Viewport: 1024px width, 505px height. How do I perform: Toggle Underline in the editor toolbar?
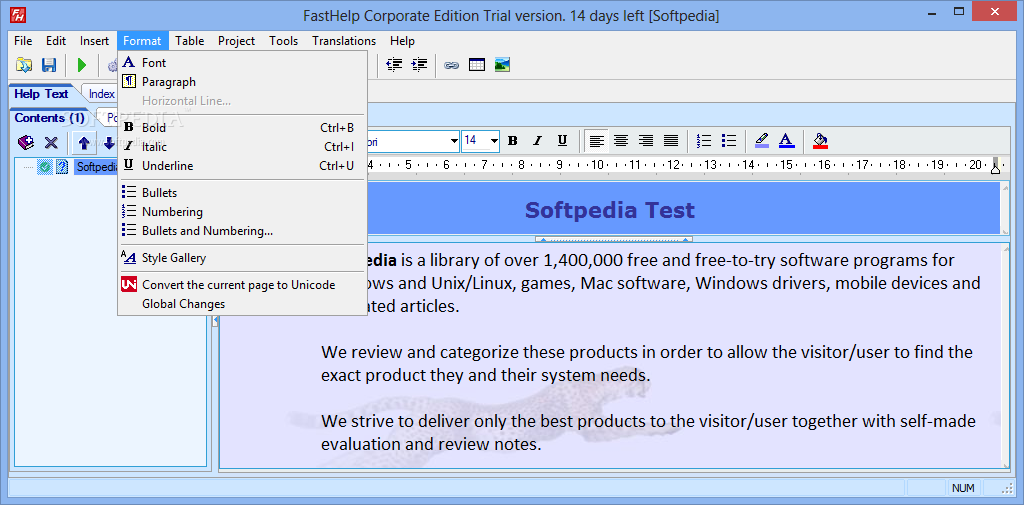point(562,140)
